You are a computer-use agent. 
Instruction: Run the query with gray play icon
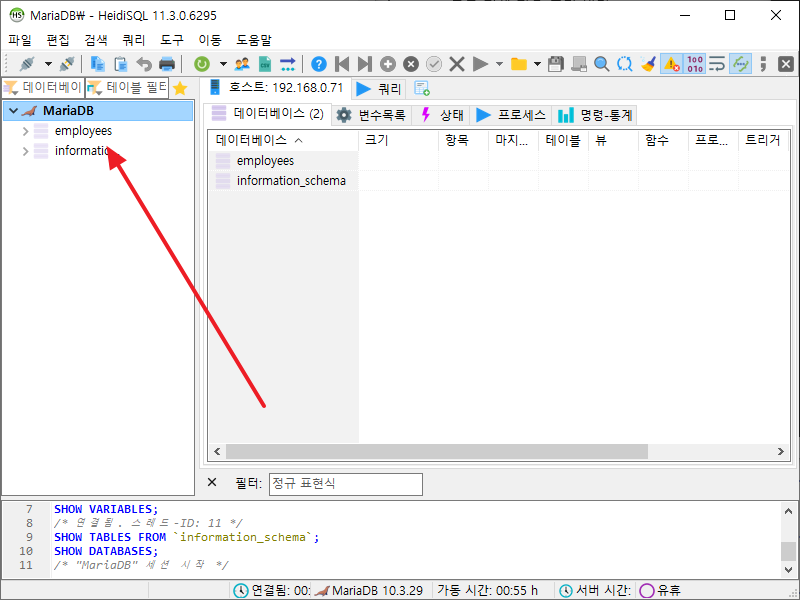[x=480, y=64]
